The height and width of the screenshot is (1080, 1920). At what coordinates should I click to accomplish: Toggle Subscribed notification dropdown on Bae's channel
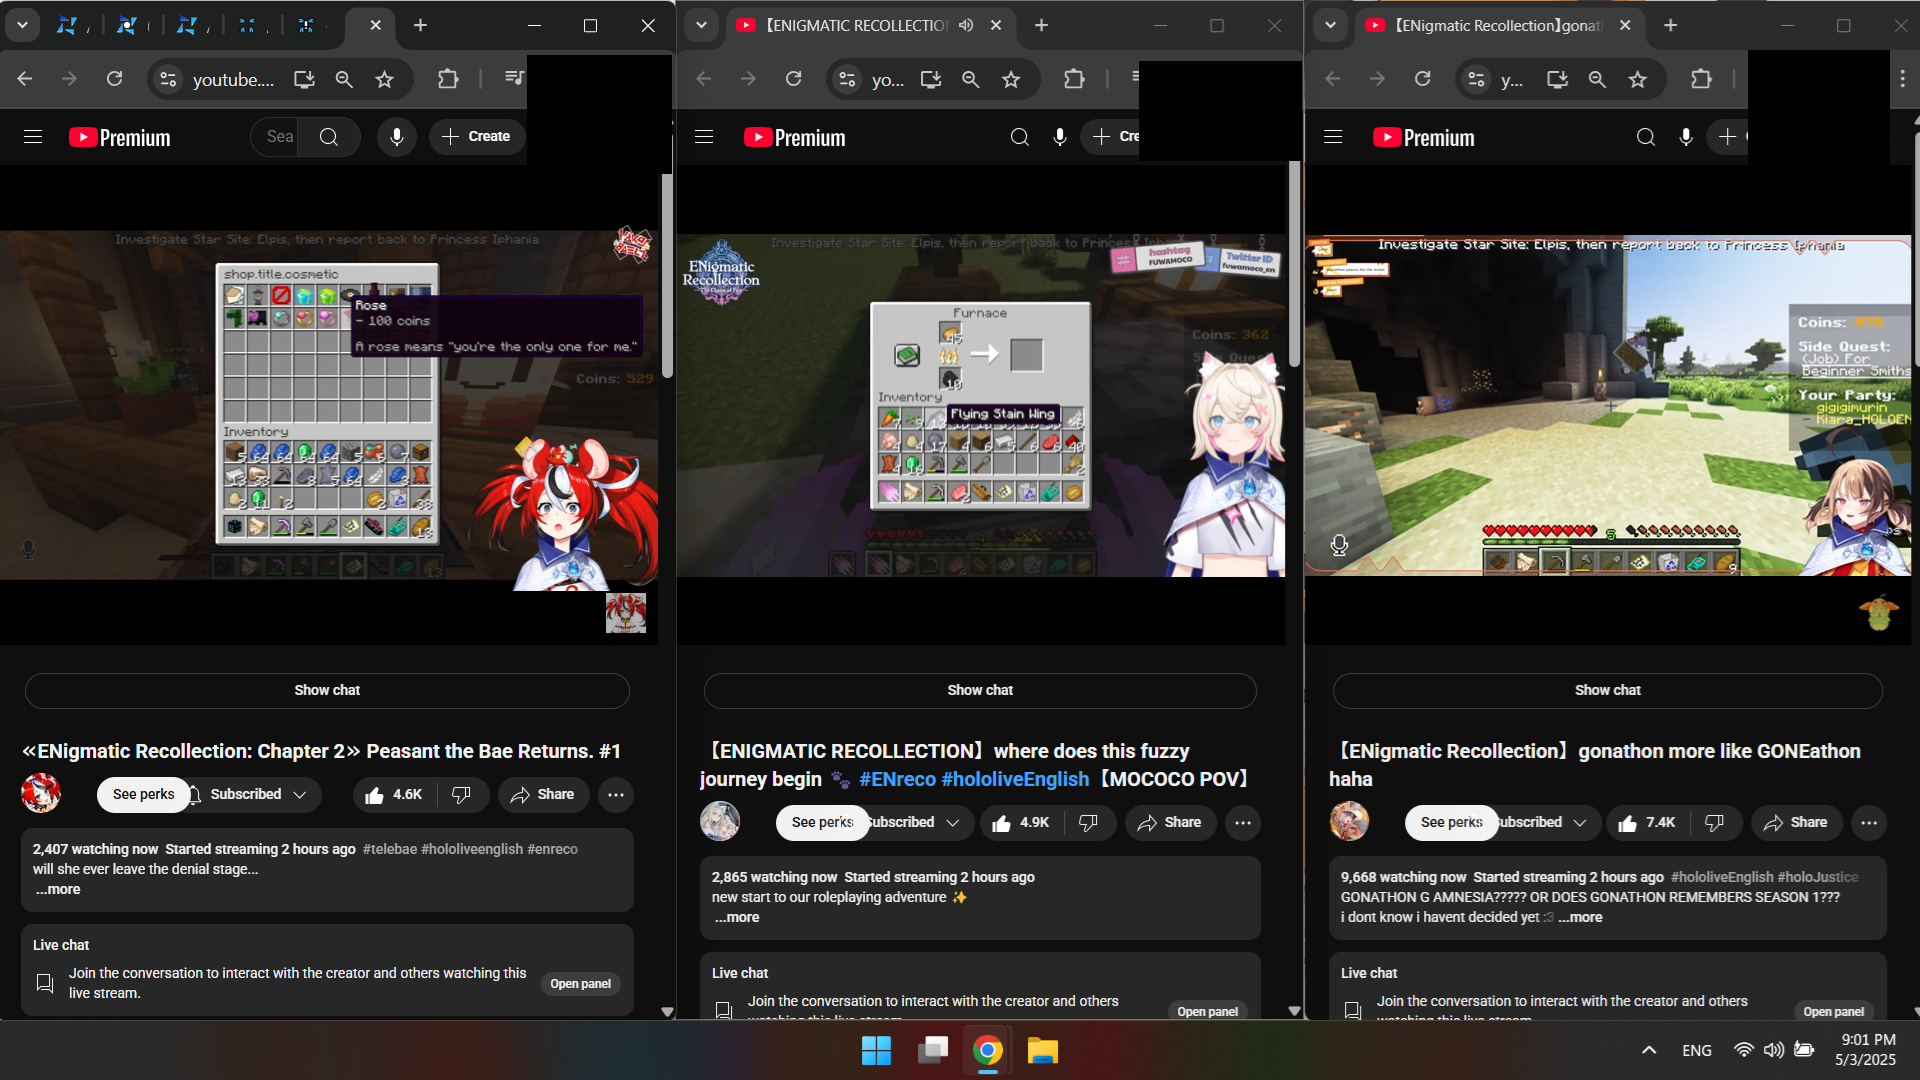(x=260, y=795)
